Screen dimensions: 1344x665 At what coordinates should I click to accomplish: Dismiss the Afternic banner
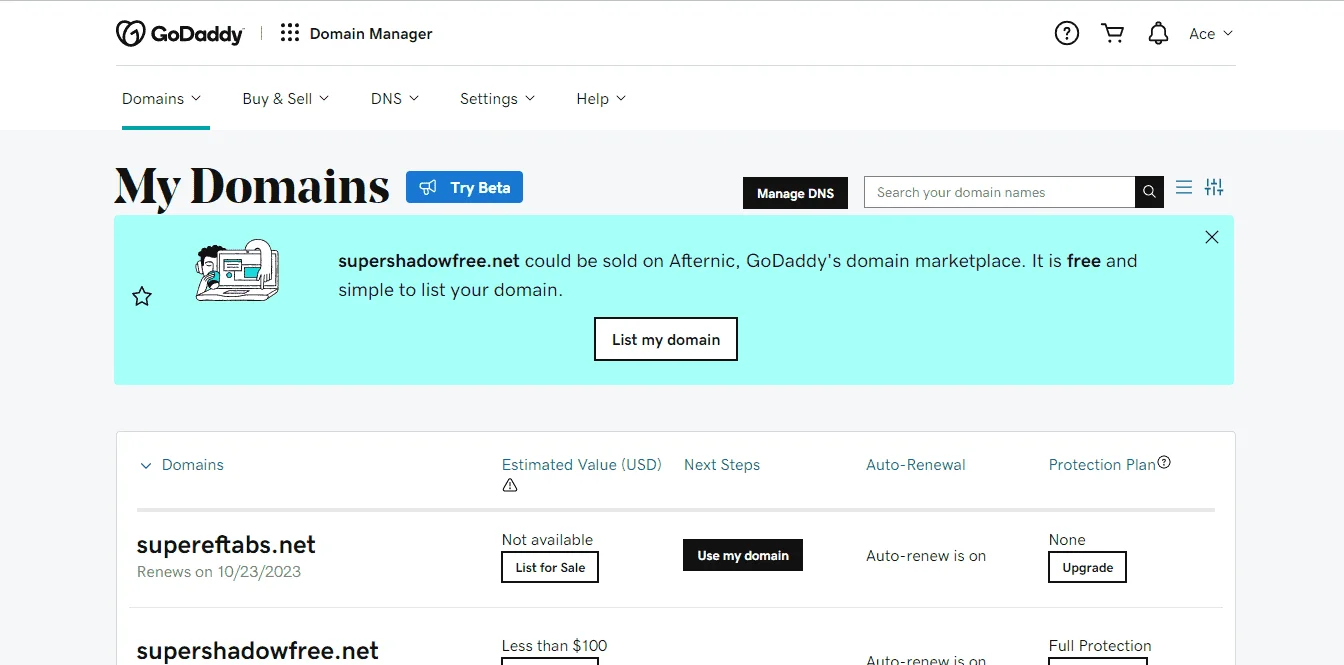pos(1212,237)
